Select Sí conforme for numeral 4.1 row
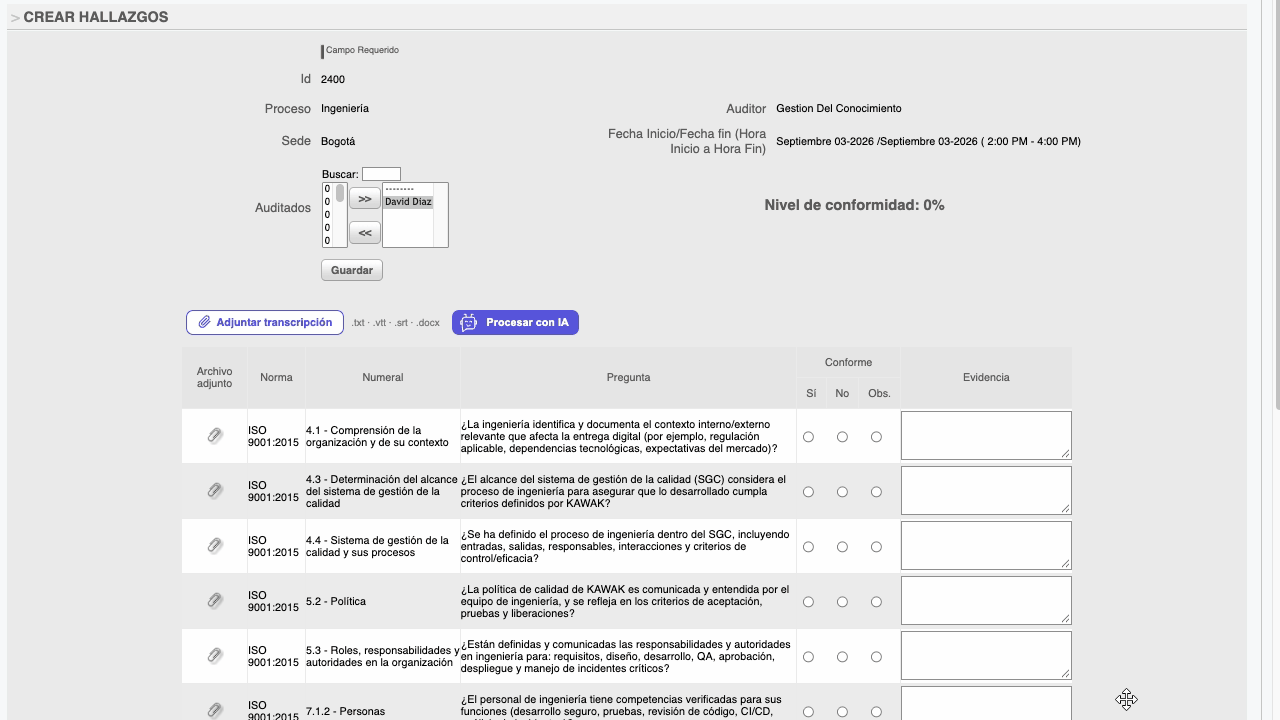1280x720 pixels. pos(808,437)
